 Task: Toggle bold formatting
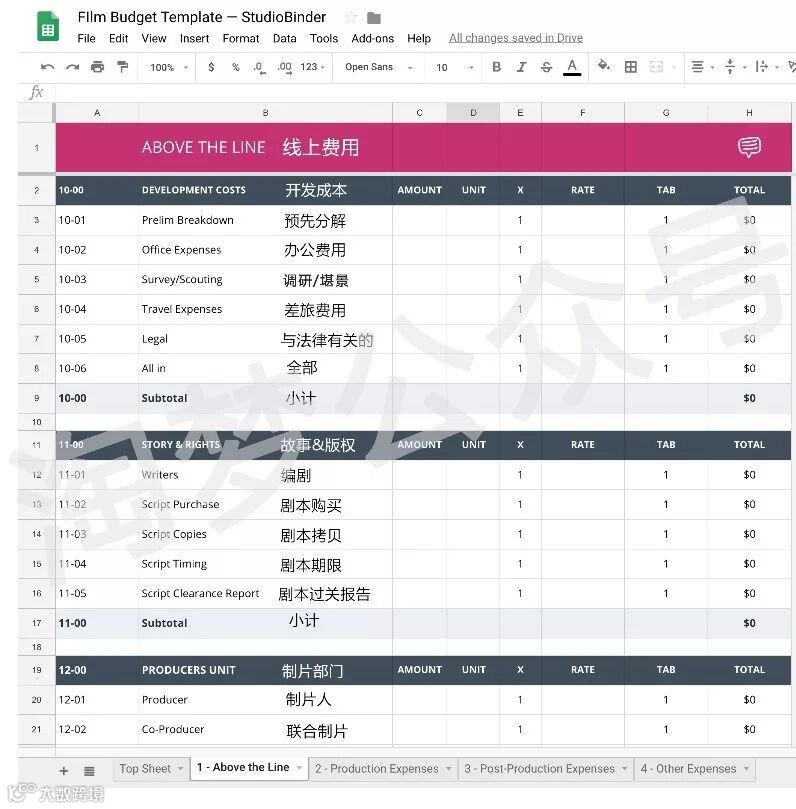[x=496, y=67]
